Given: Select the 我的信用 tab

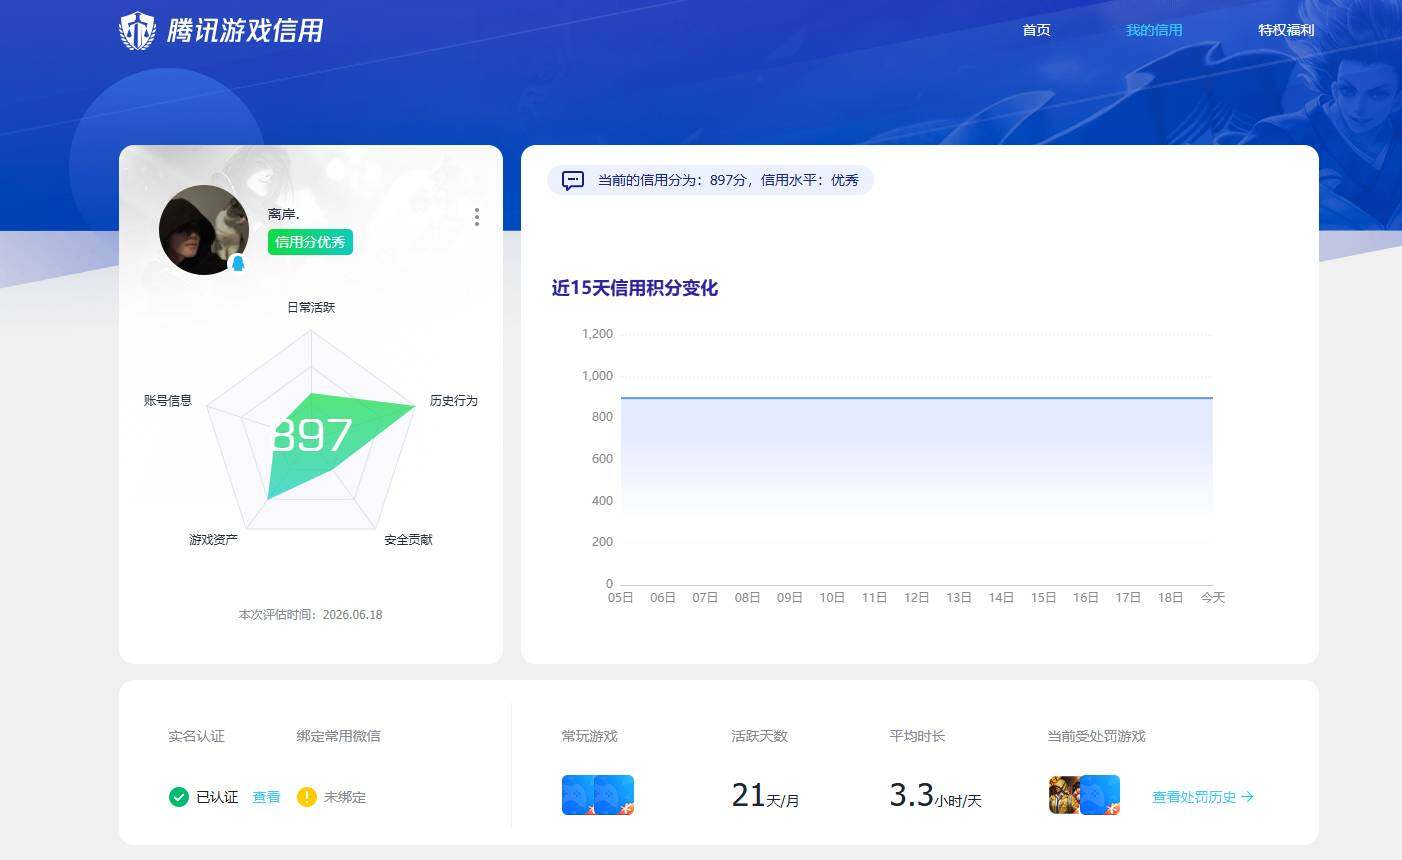Looking at the screenshot, I should (x=1154, y=30).
